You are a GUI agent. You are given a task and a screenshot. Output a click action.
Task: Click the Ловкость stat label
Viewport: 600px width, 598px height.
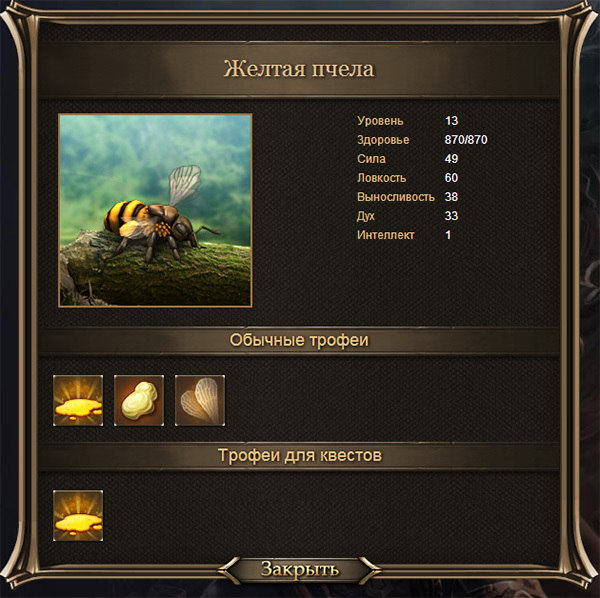(382, 178)
